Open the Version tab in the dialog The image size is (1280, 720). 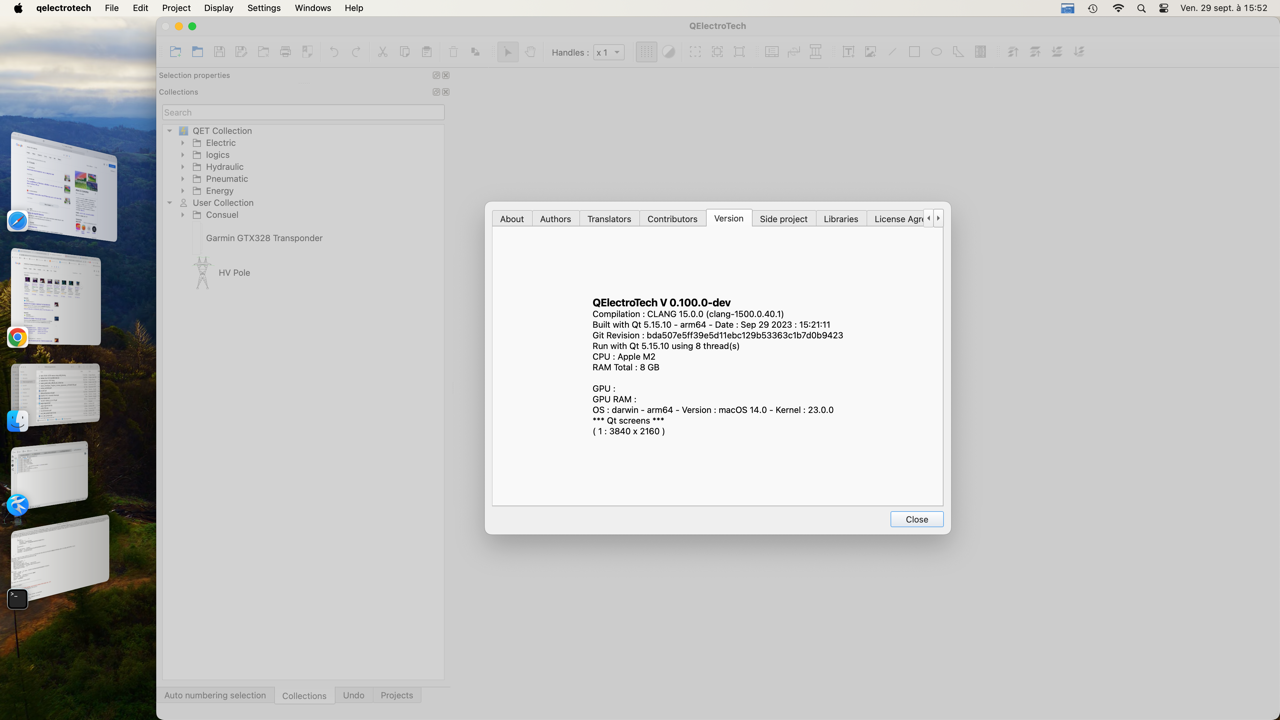click(x=728, y=218)
